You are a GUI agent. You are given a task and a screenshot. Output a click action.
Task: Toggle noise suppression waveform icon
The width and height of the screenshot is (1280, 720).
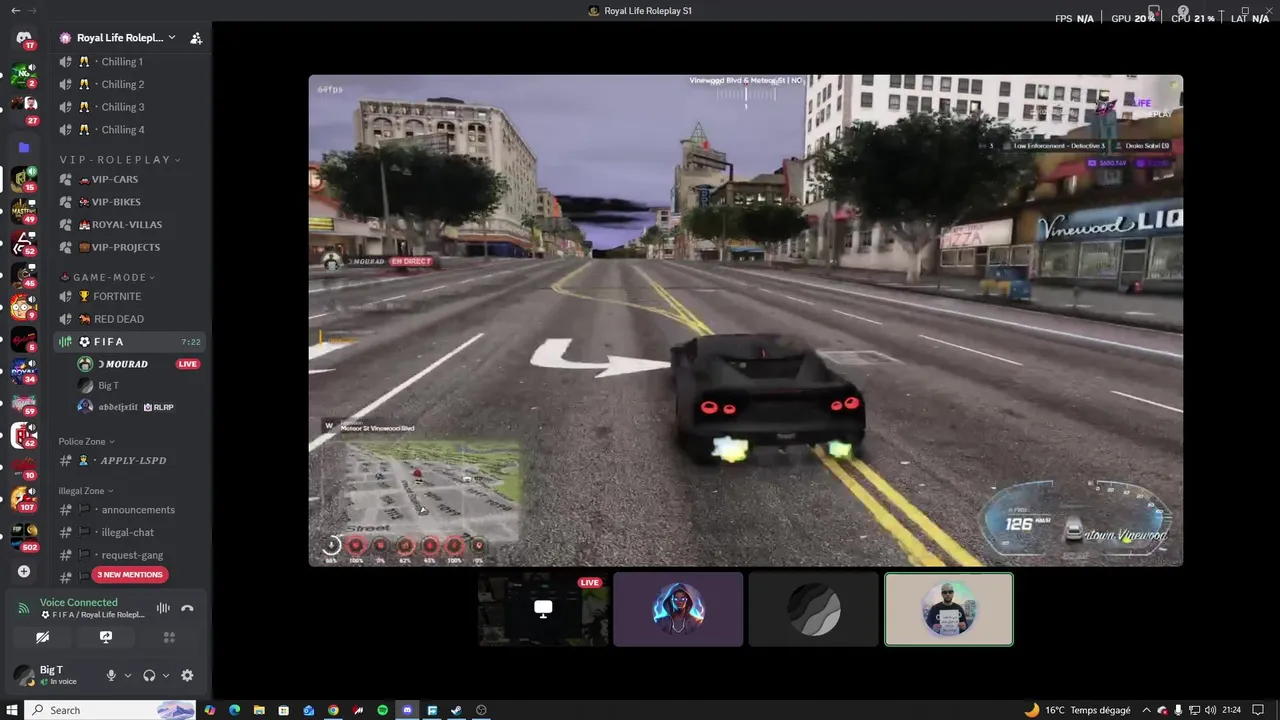pos(163,608)
